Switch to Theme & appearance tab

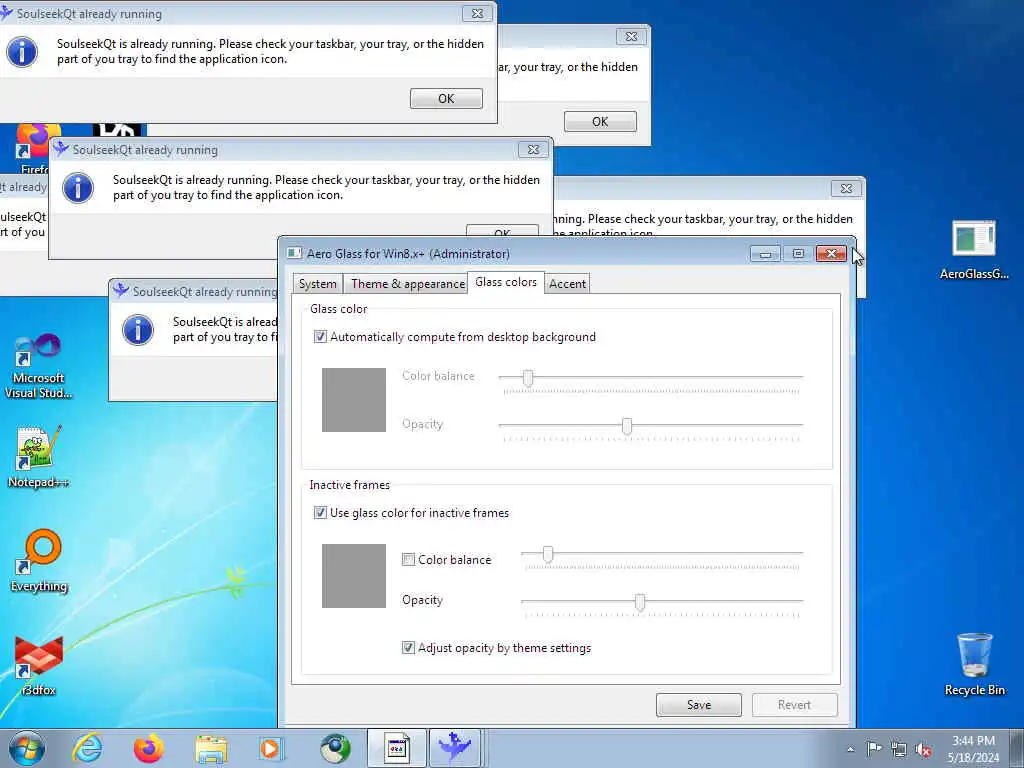(408, 283)
